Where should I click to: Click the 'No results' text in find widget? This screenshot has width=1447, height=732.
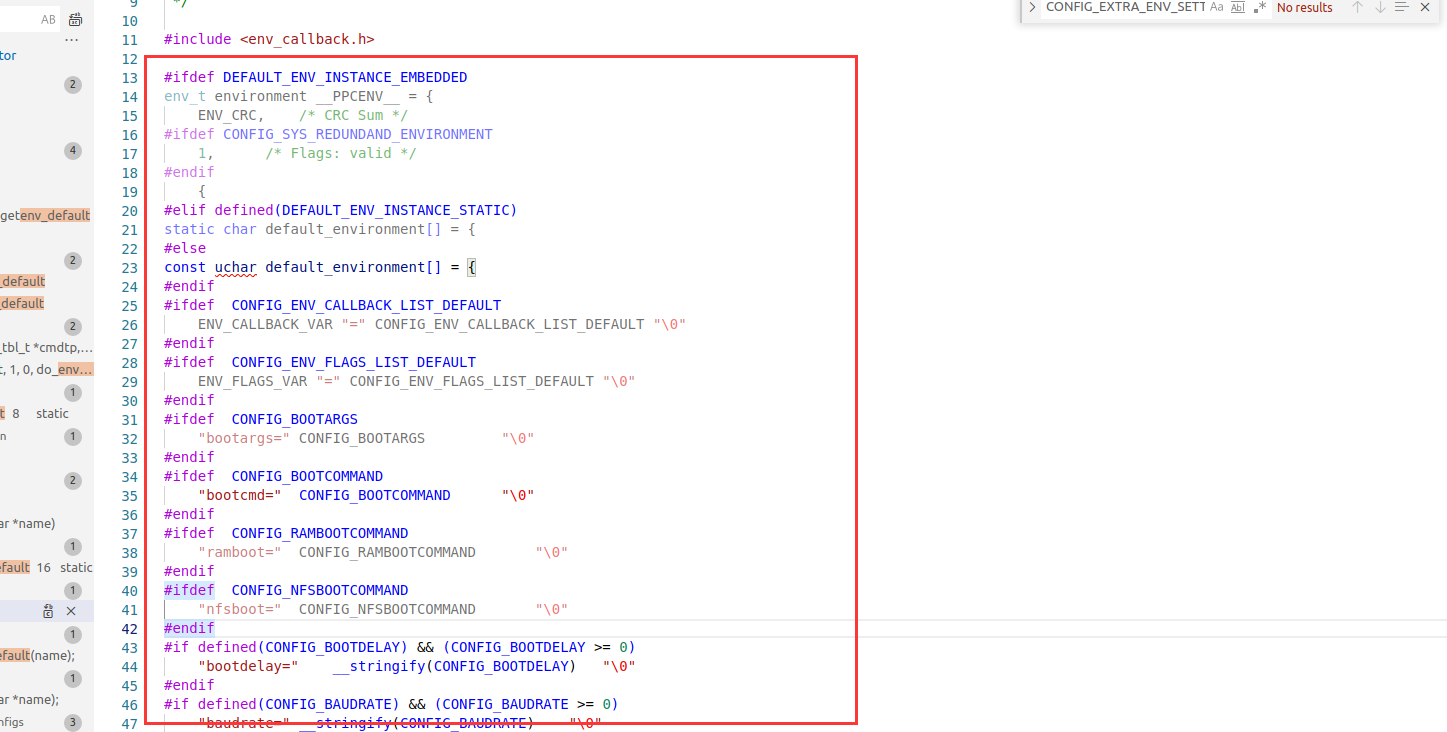[1305, 8]
